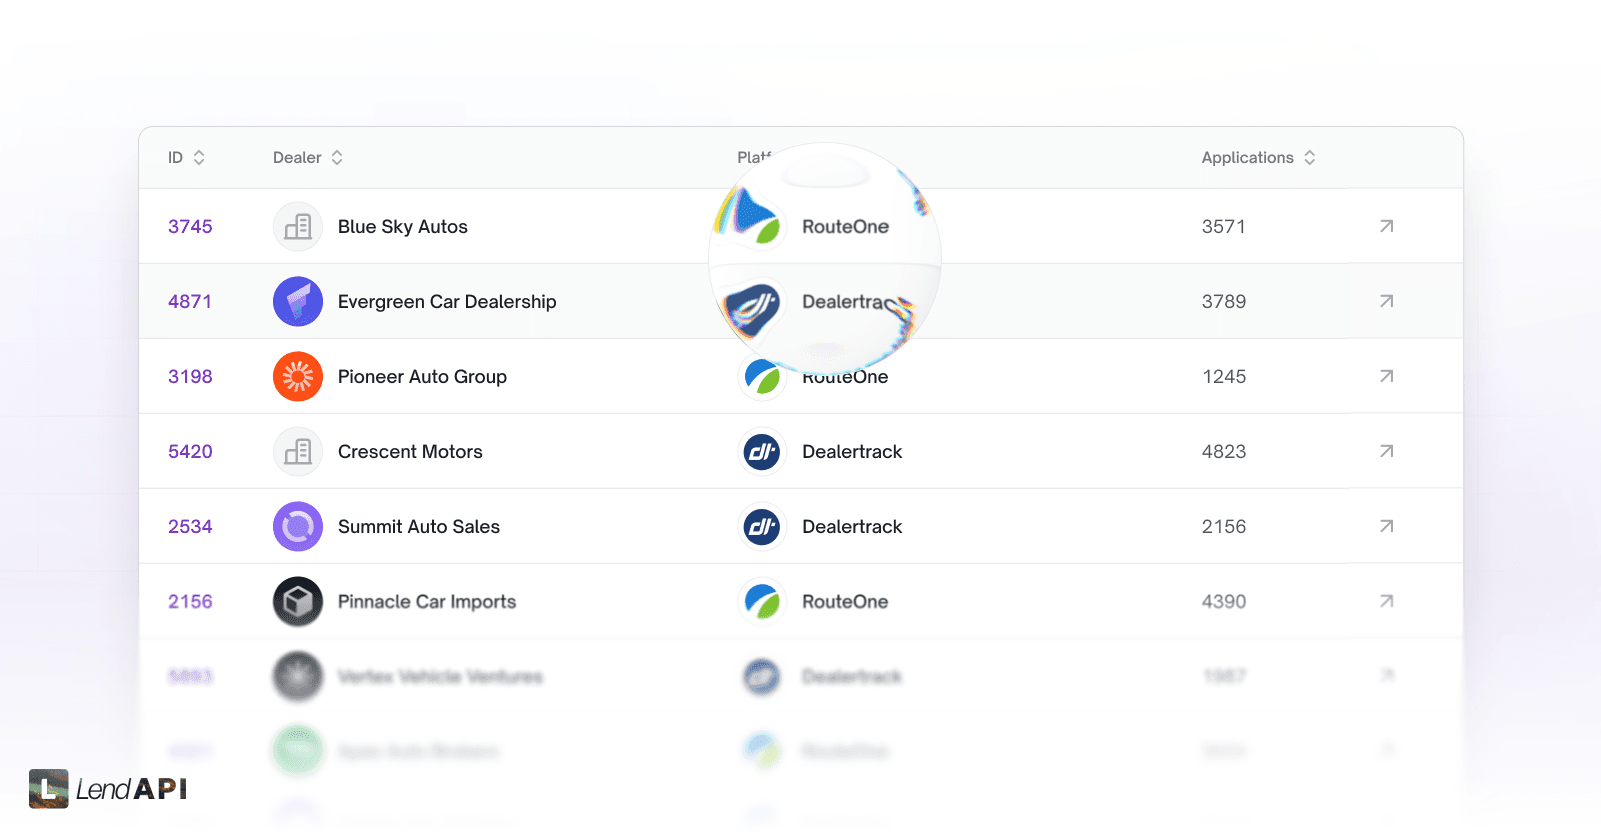
Task: Open dealer ID 4871
Action: pyautogui.click(x=190, y=302)
